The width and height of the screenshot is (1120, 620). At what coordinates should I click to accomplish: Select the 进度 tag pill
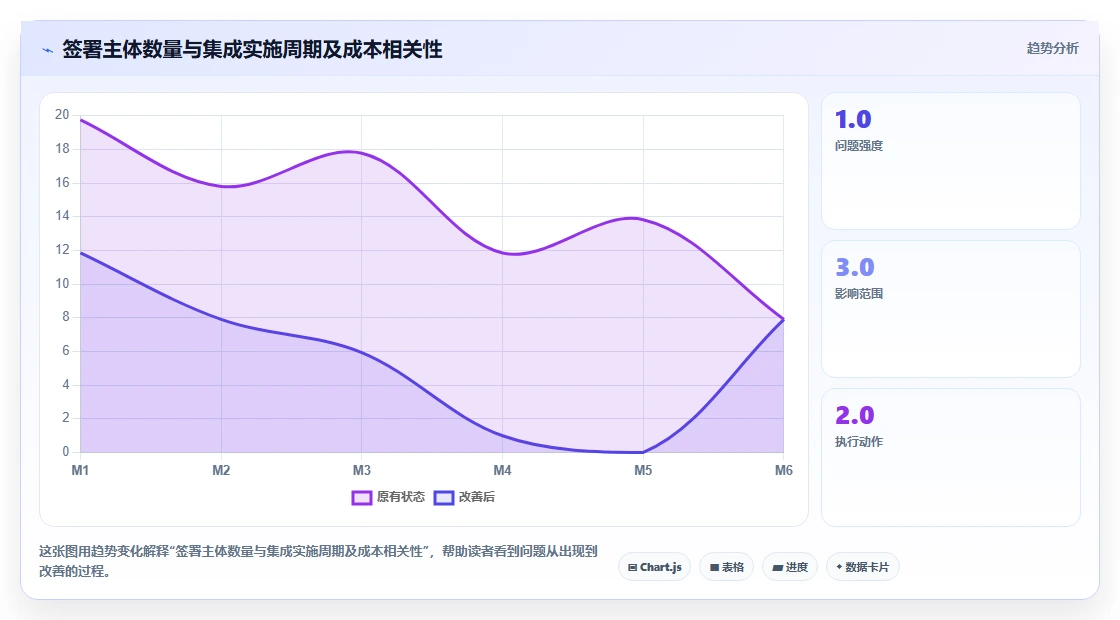(x=790, y=567)
